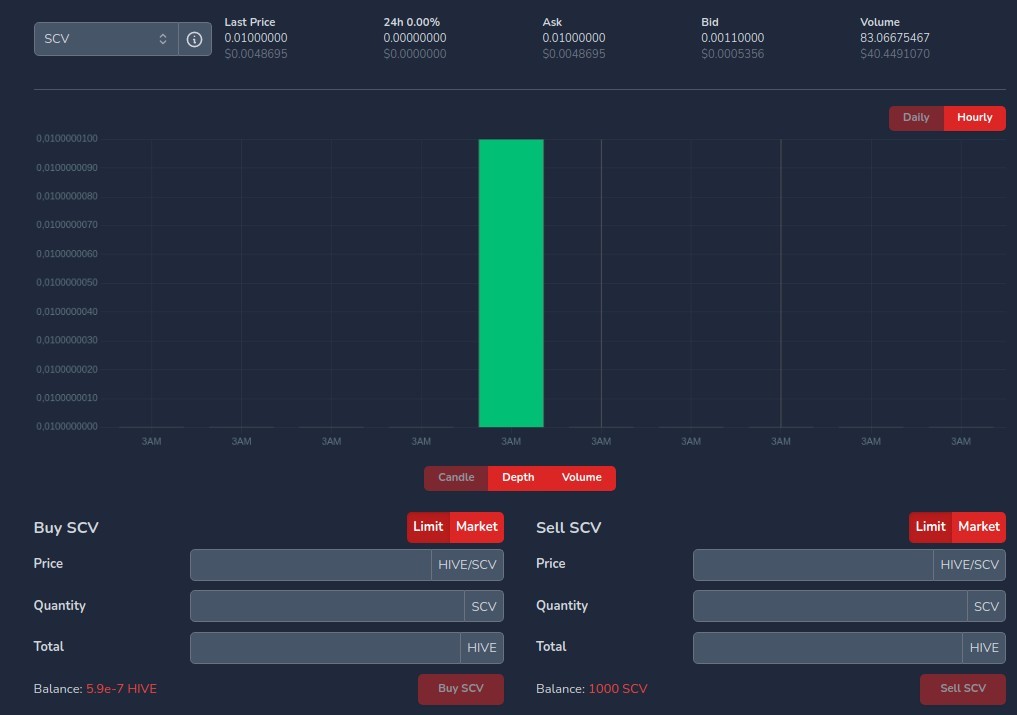The width and height of the screenshot is (1017, 715).
Task: Choose Limit order type for Sell SCV
Action: [x=930, y=527]
